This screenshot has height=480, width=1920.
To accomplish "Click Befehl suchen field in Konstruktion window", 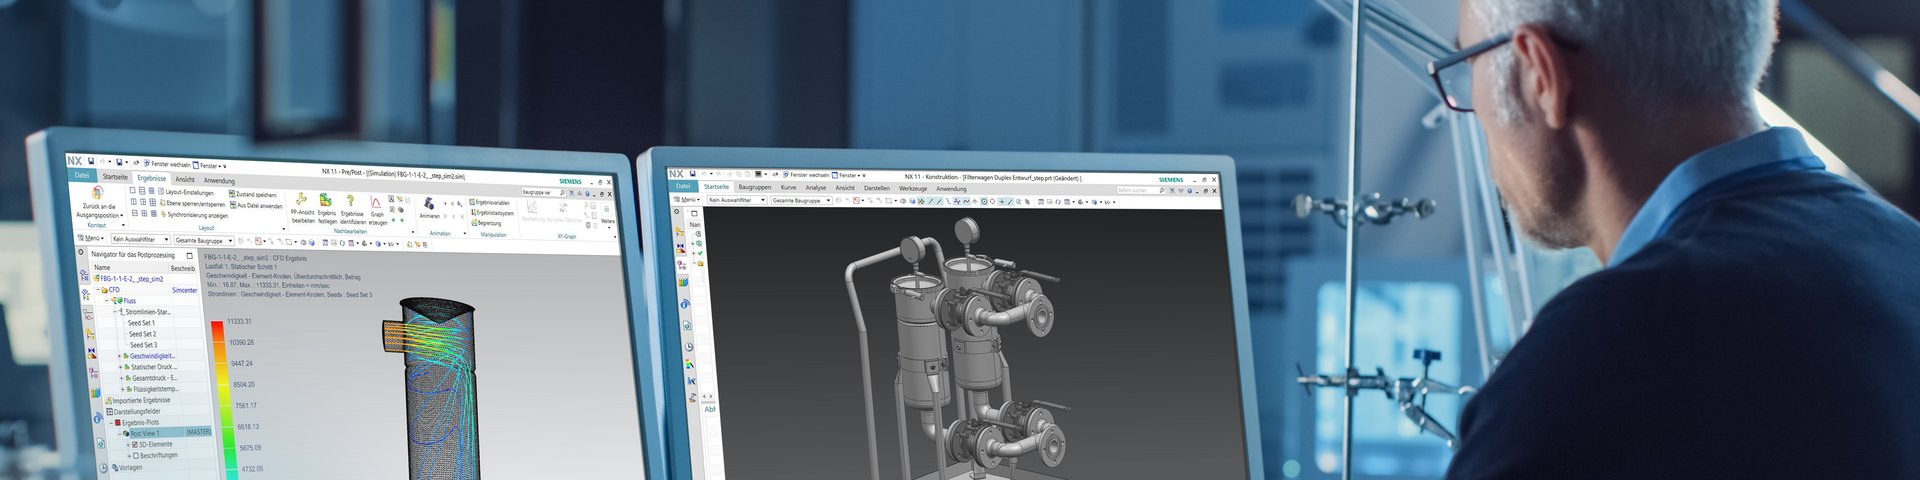I will [x=1141, y=190].
